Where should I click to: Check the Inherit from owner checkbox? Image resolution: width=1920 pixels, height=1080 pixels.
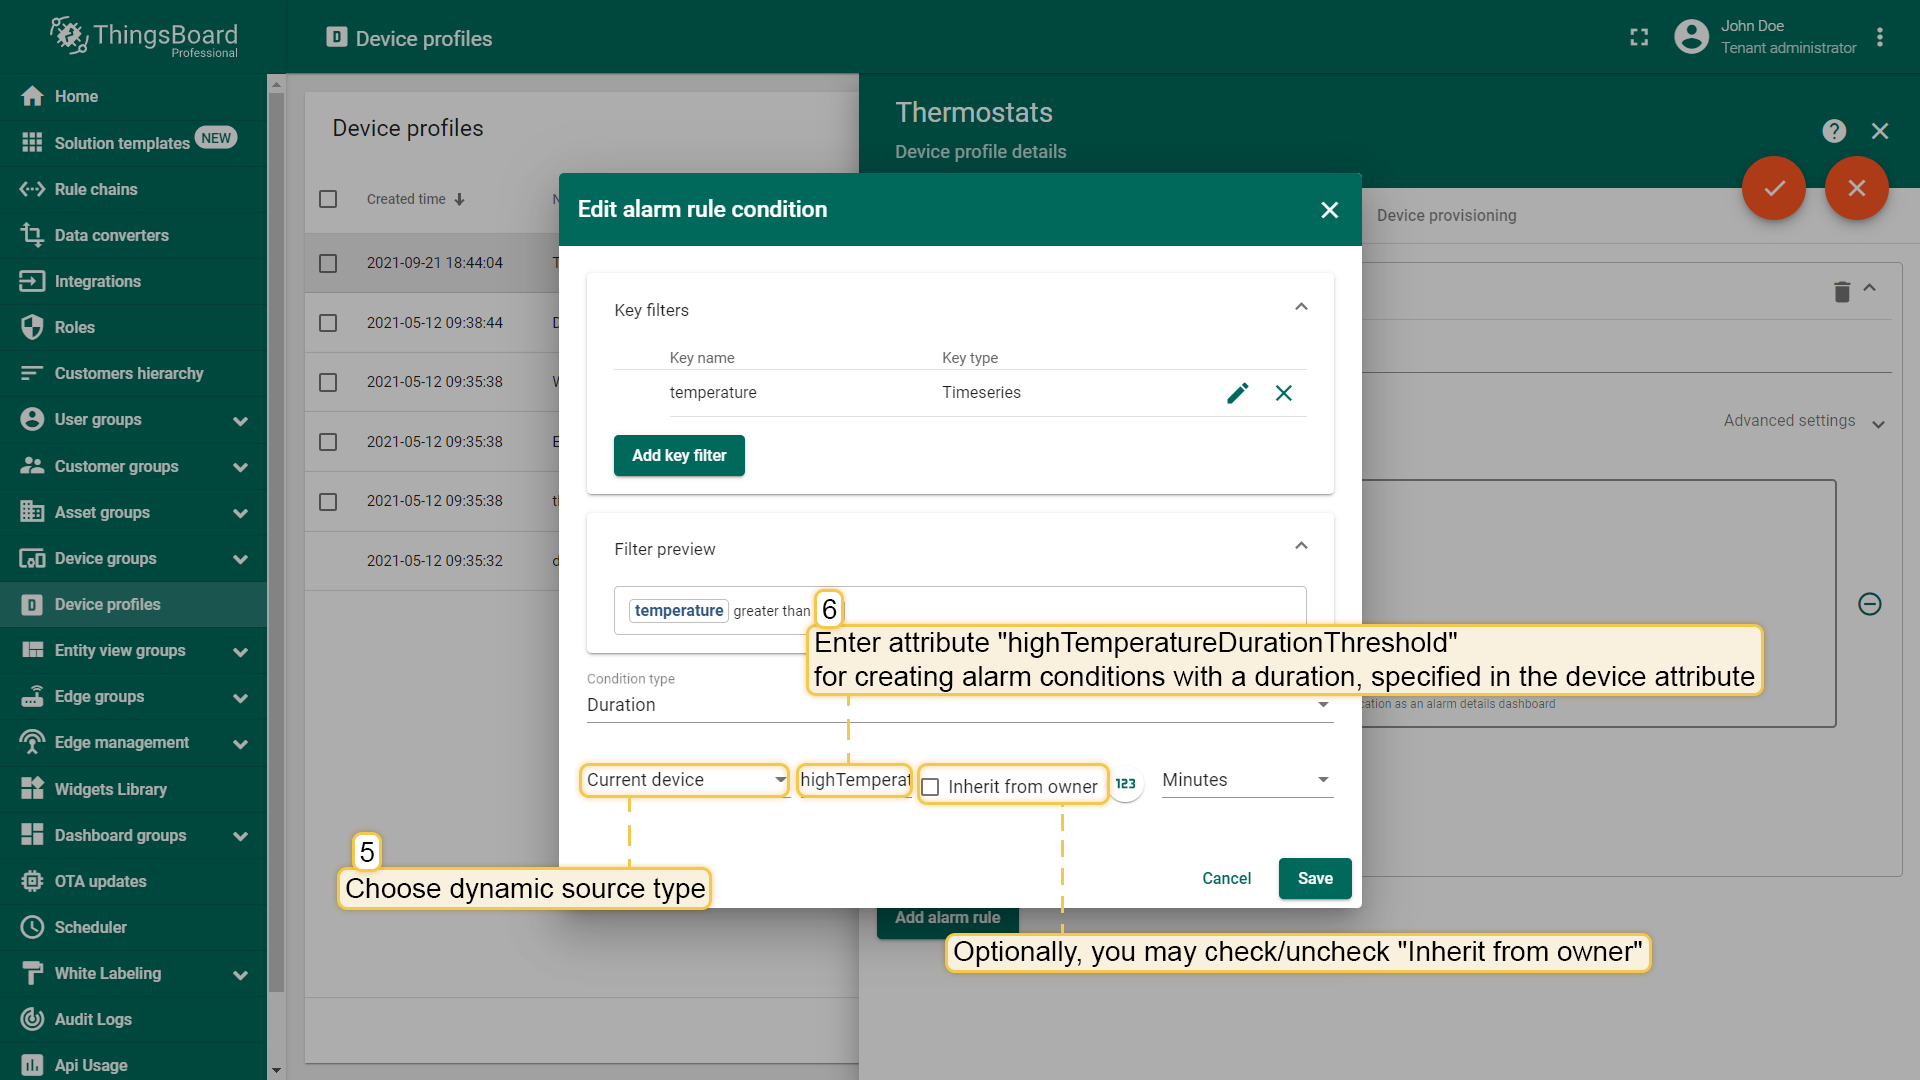[x=930, y=787]
